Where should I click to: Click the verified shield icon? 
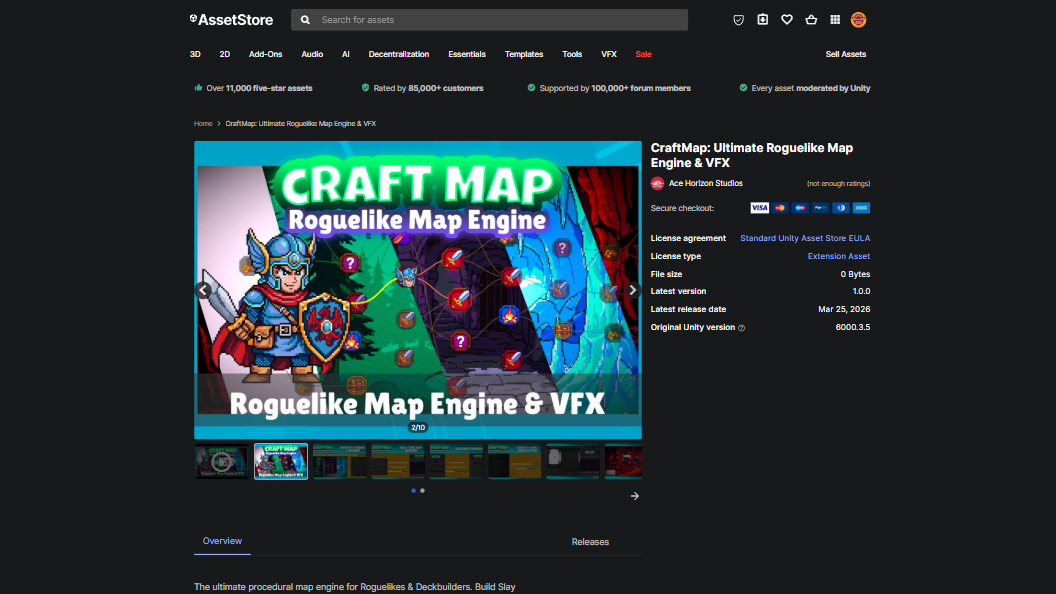[x=738, y=19]
